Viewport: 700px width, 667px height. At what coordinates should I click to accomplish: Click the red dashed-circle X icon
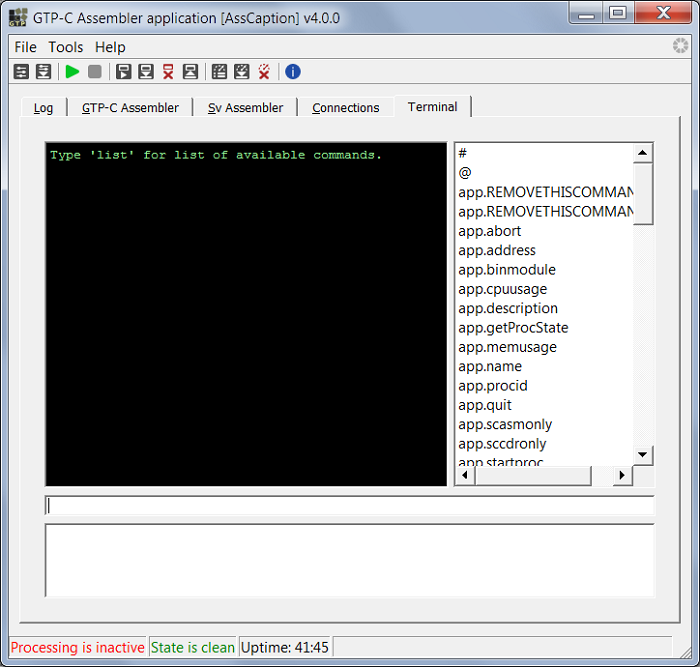(264, 71)
